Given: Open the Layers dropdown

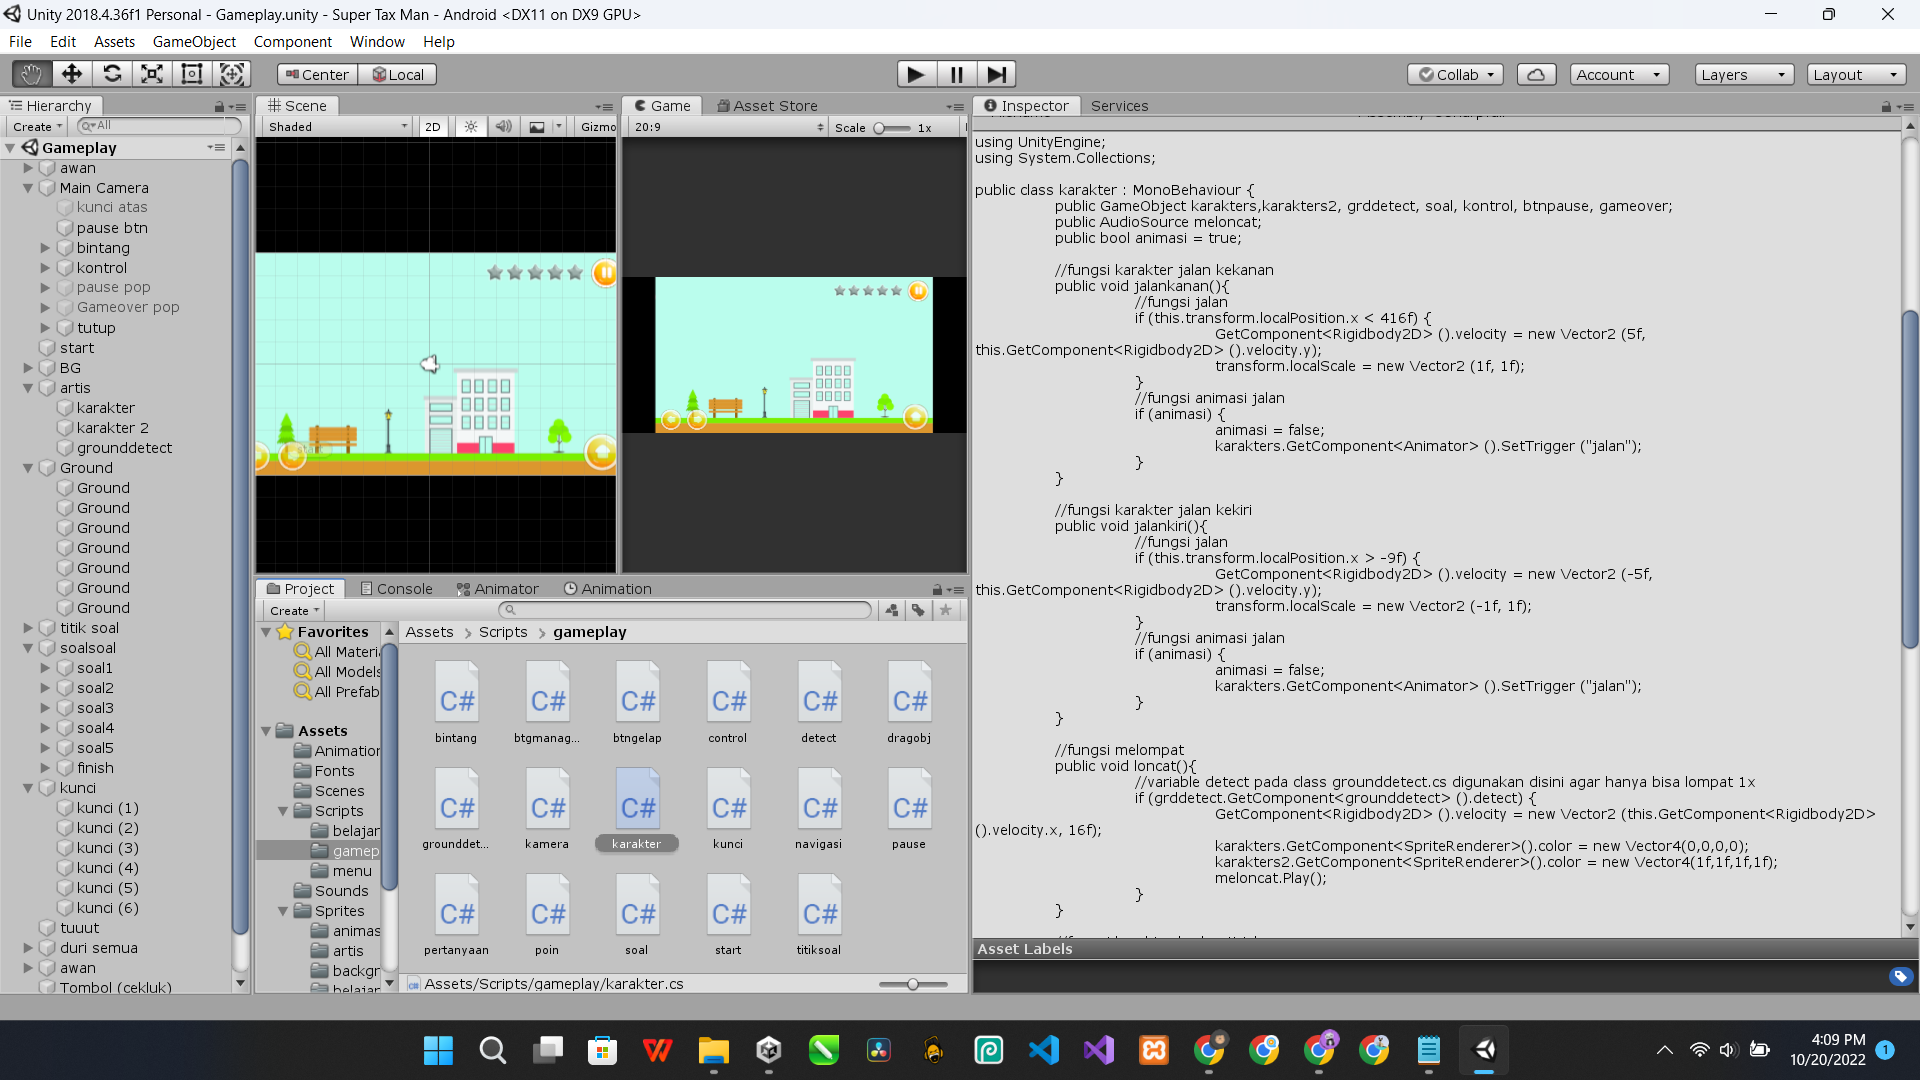Looking at the screenshot, I should click(x=1743, y=74).
